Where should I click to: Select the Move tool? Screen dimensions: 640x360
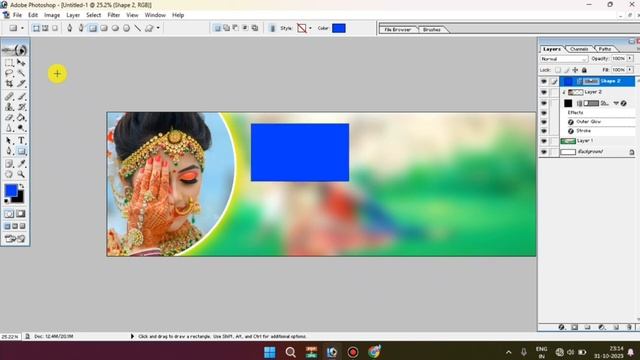pyautogui.click(x=21, y=63)
